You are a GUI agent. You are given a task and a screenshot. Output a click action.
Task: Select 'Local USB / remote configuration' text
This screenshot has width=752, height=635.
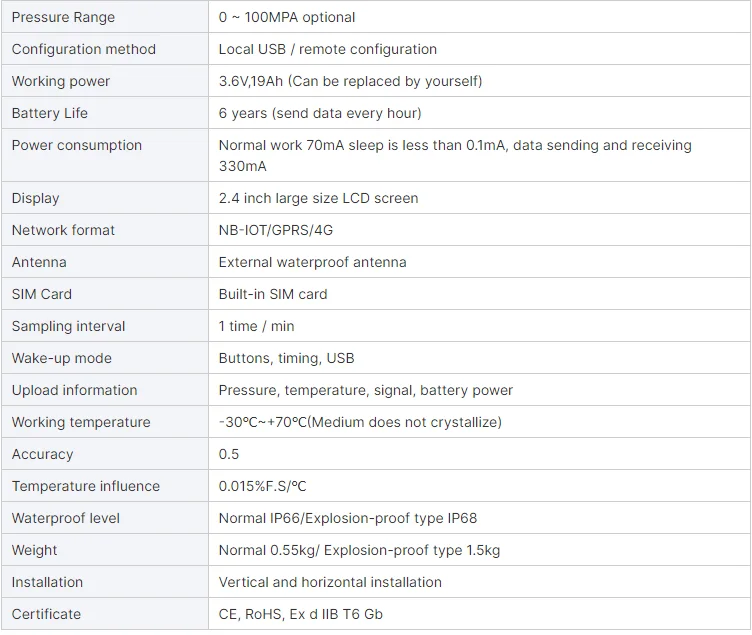[x=328, y=49]
